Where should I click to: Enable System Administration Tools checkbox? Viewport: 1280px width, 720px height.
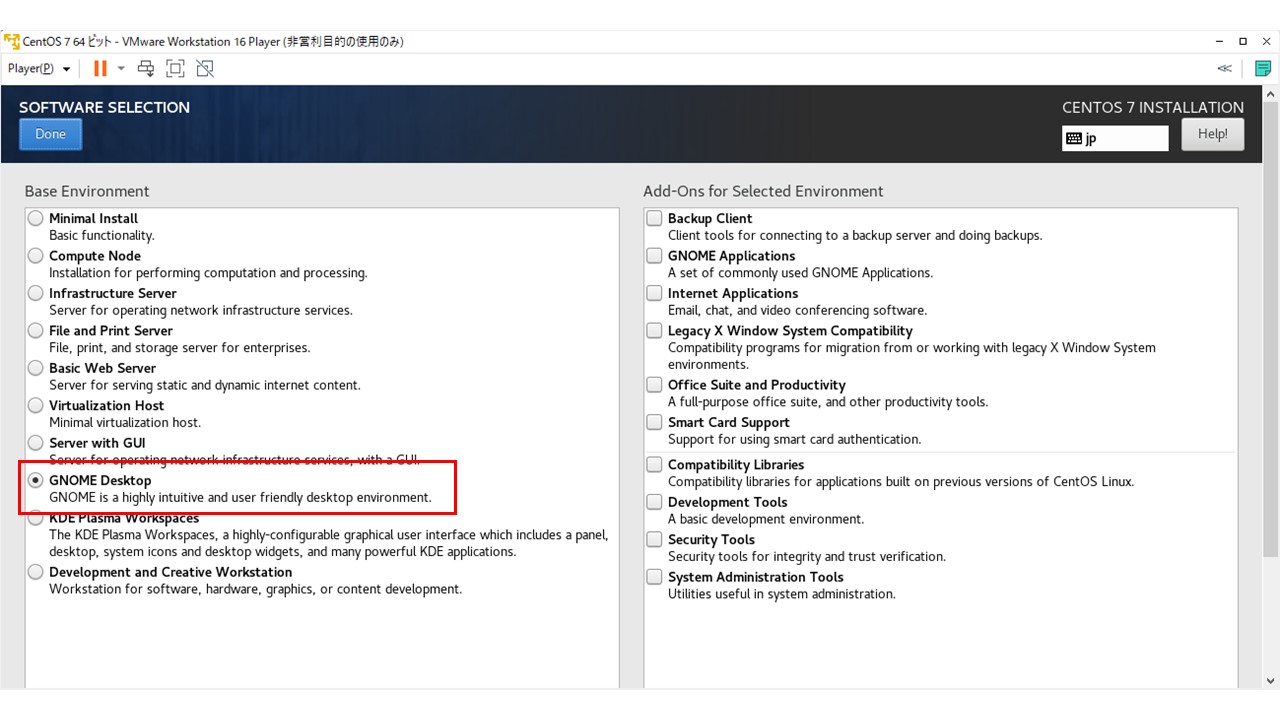tap(654, 577)
